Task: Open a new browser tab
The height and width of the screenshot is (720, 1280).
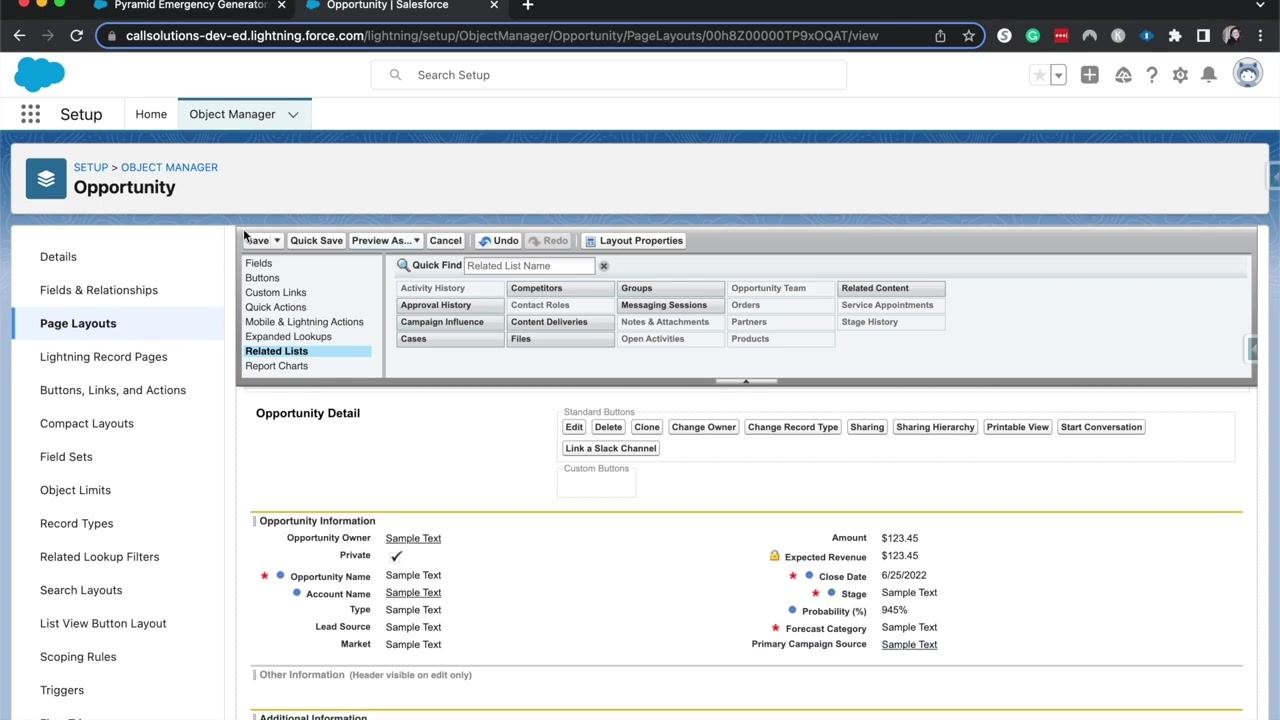Action: coord(528,6)
